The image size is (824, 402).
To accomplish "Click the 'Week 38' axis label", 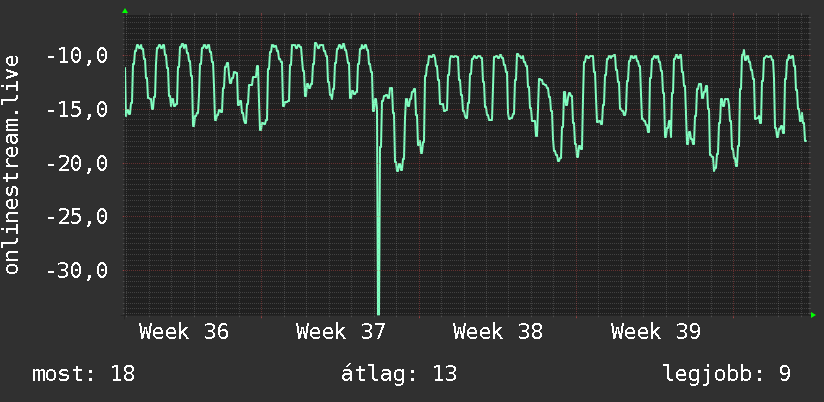I will (x=498, y=332).
